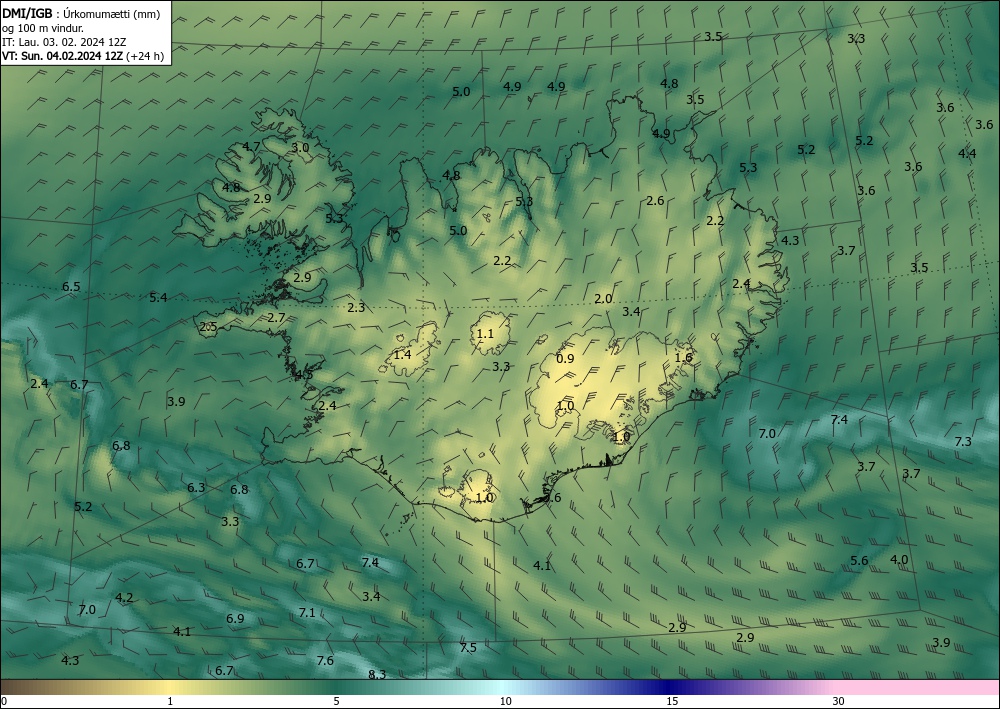Viewport: 1000px width, 709px height.
Task: Click the 6.9 value in the southwest sea
Action: (x=235, y=618)
